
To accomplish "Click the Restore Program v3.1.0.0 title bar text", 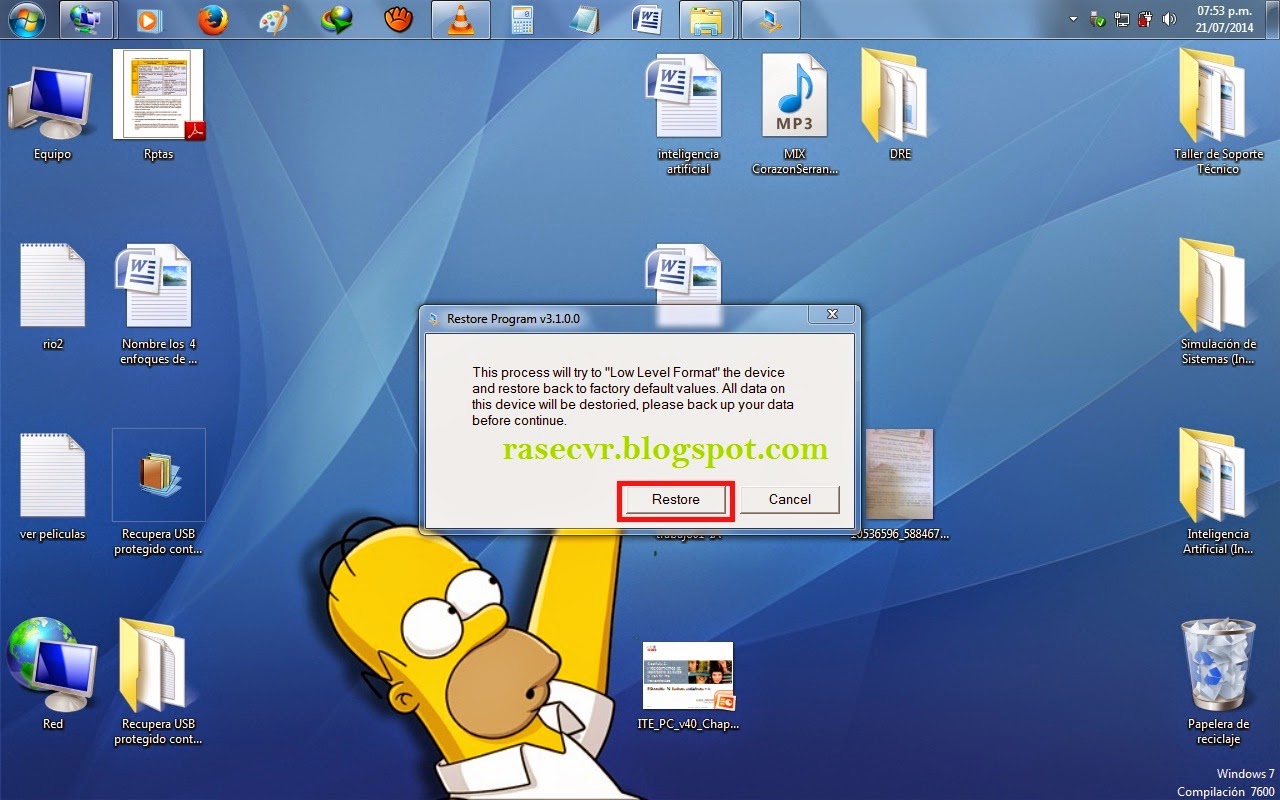I will click(513, 319).
